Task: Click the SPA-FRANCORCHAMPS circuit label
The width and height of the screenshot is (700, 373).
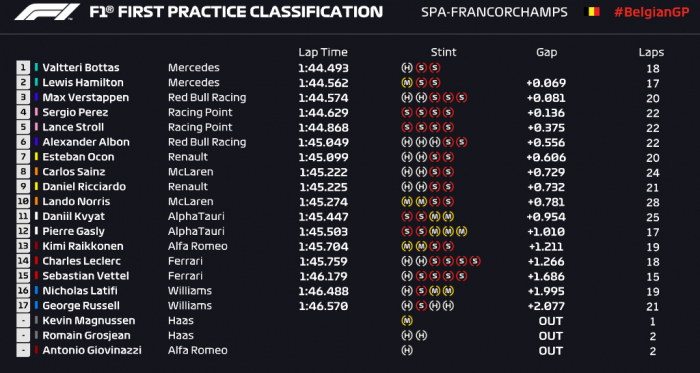Action: (495, 12)
